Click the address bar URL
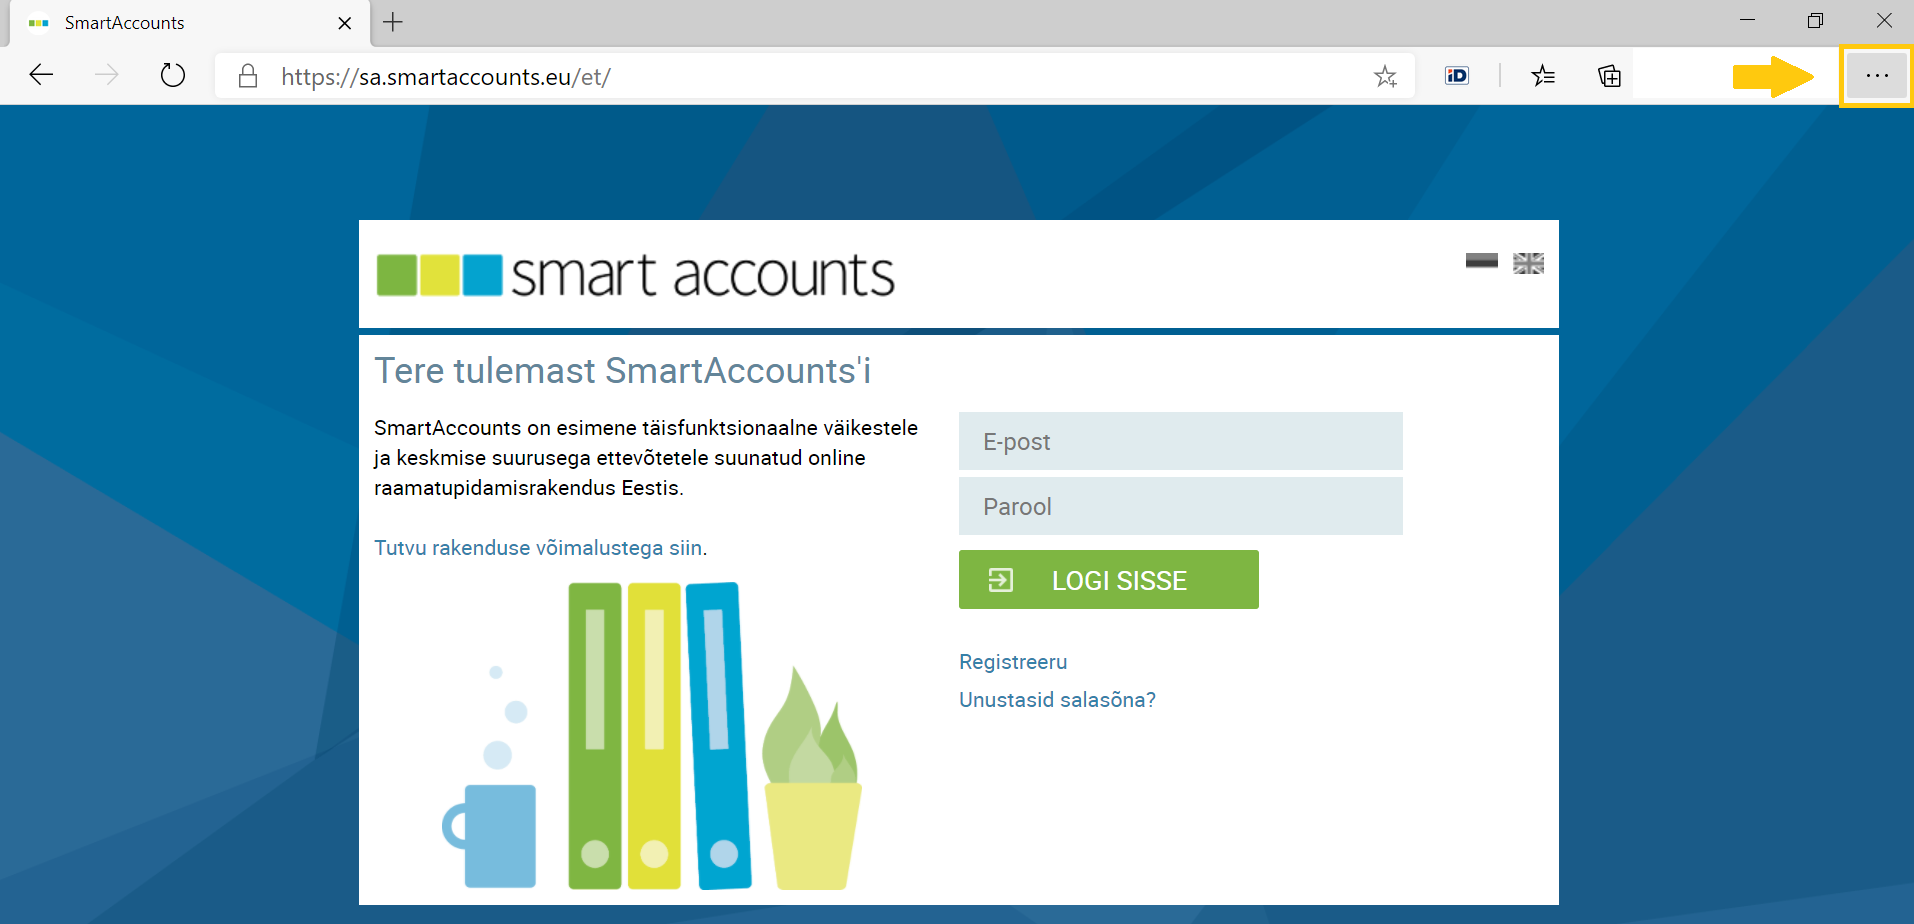Viewport: 1914px width, 924px height. 446,77
